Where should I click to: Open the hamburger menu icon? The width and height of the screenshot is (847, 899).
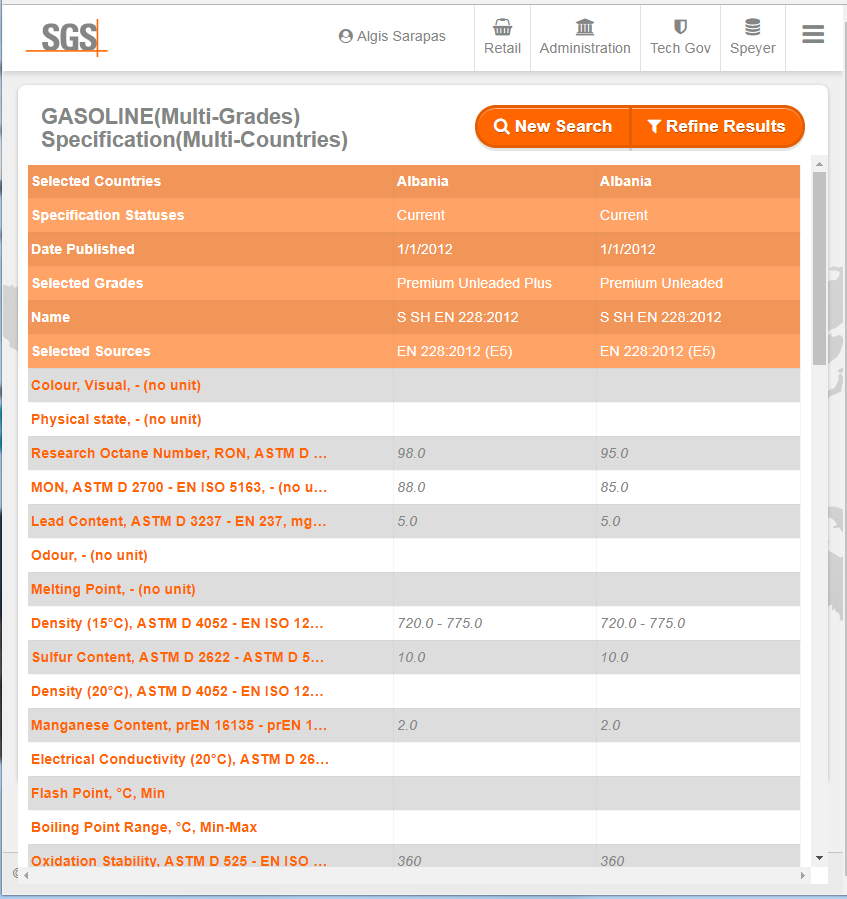coord(813,34)
